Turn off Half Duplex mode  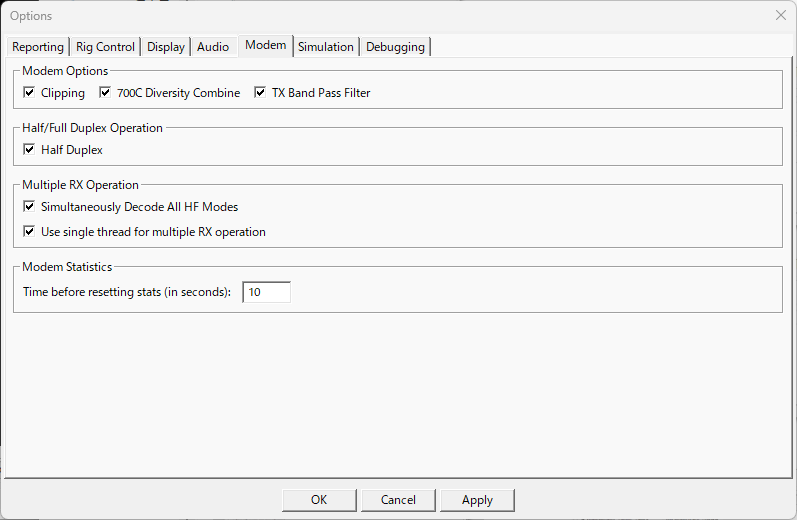point(29,149)
